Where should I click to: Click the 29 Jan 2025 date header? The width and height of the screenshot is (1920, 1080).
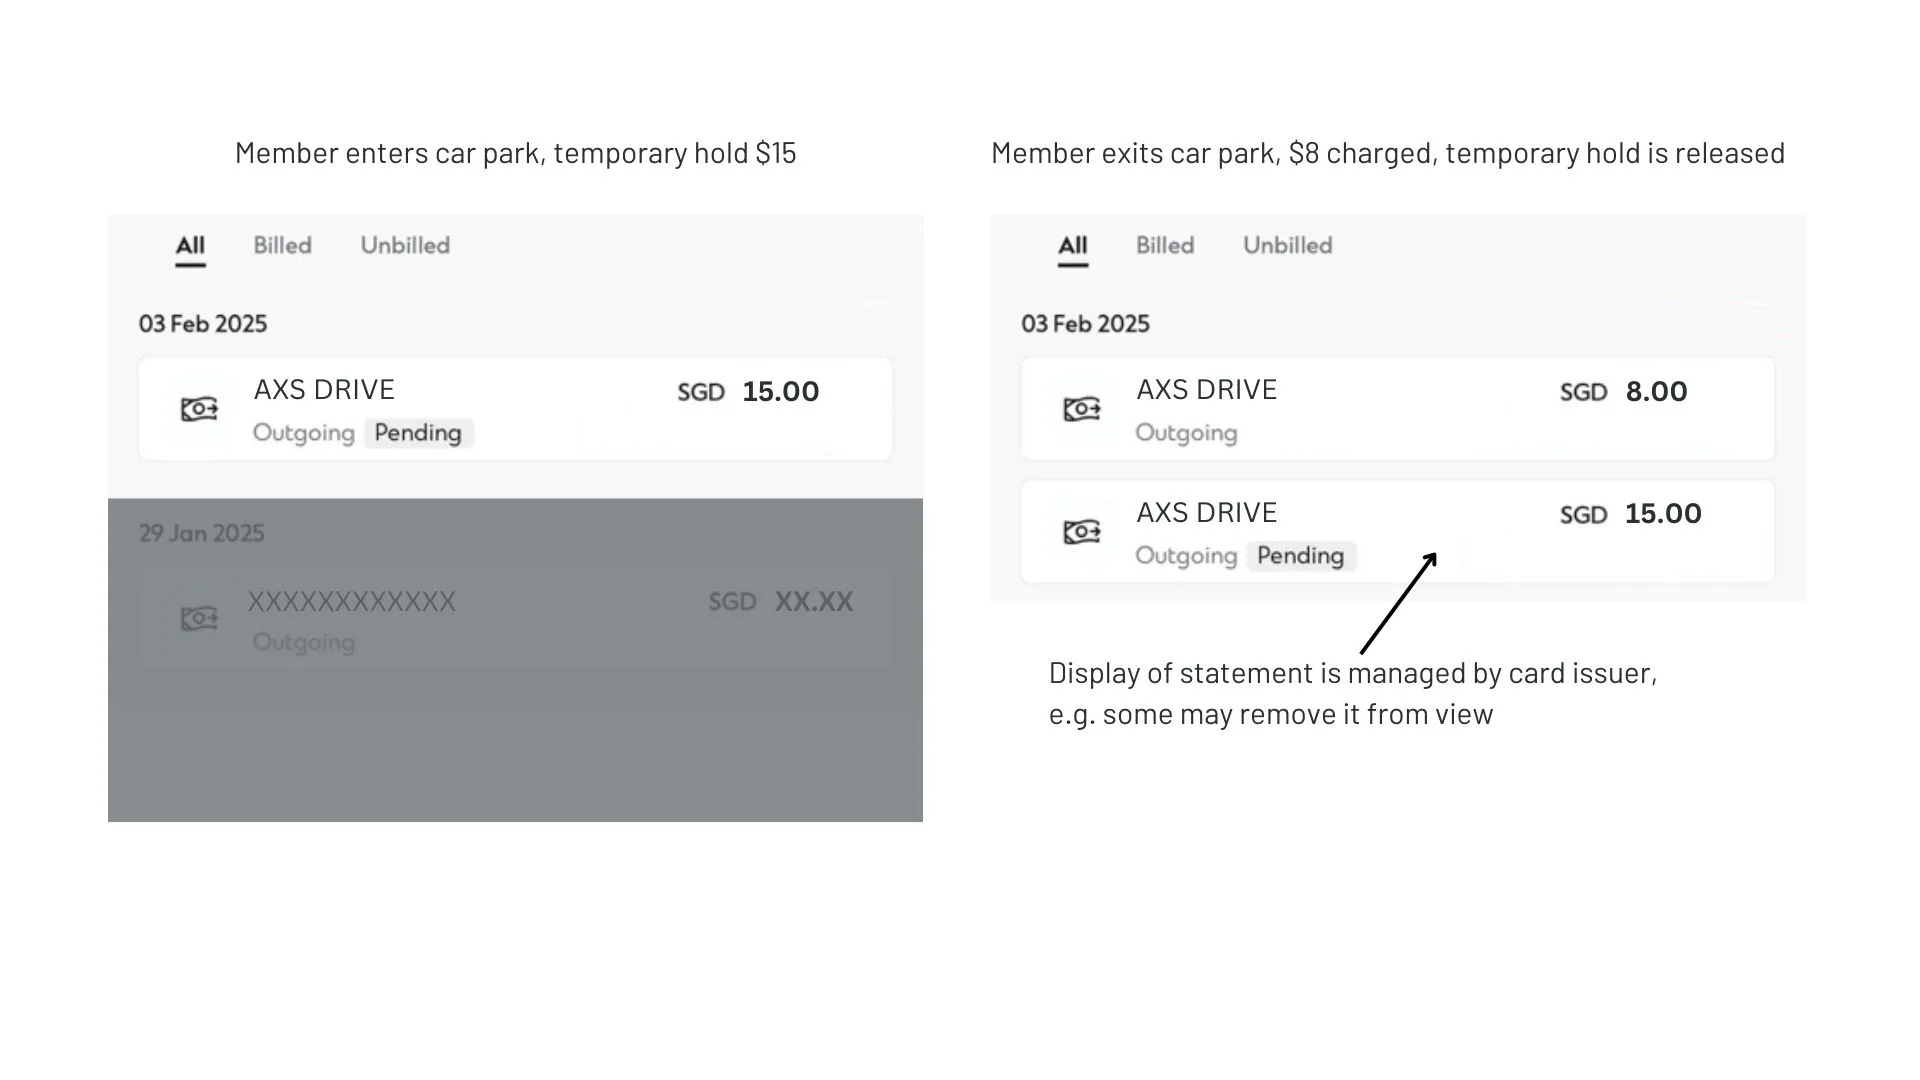pyautogui.click(x=201, y=534)
